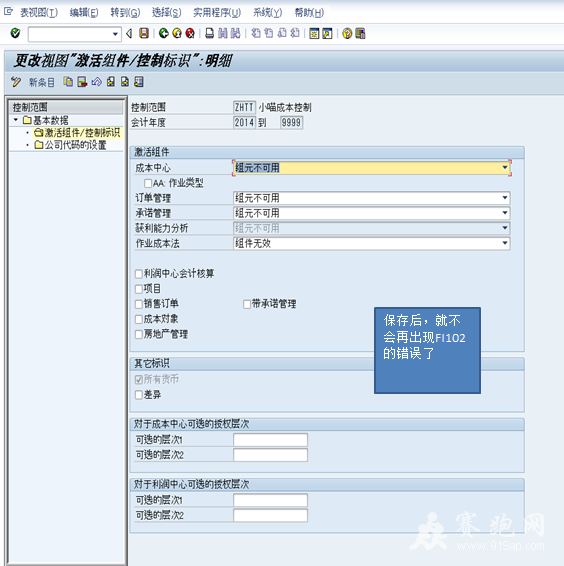Viewport: 564px width, 566px height.
Task: Open the 成本中心 dropdown list
Action: click(505, 167)
